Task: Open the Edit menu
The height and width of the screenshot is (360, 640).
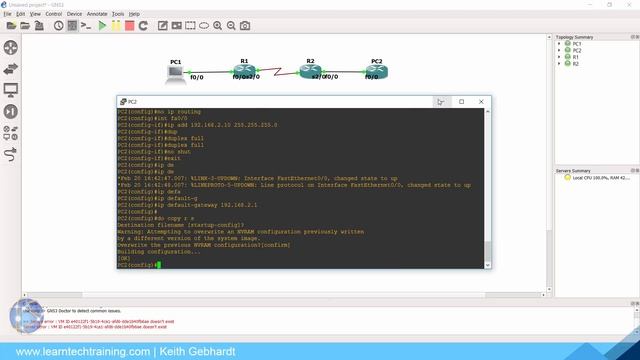Action: tap(20, 14)
